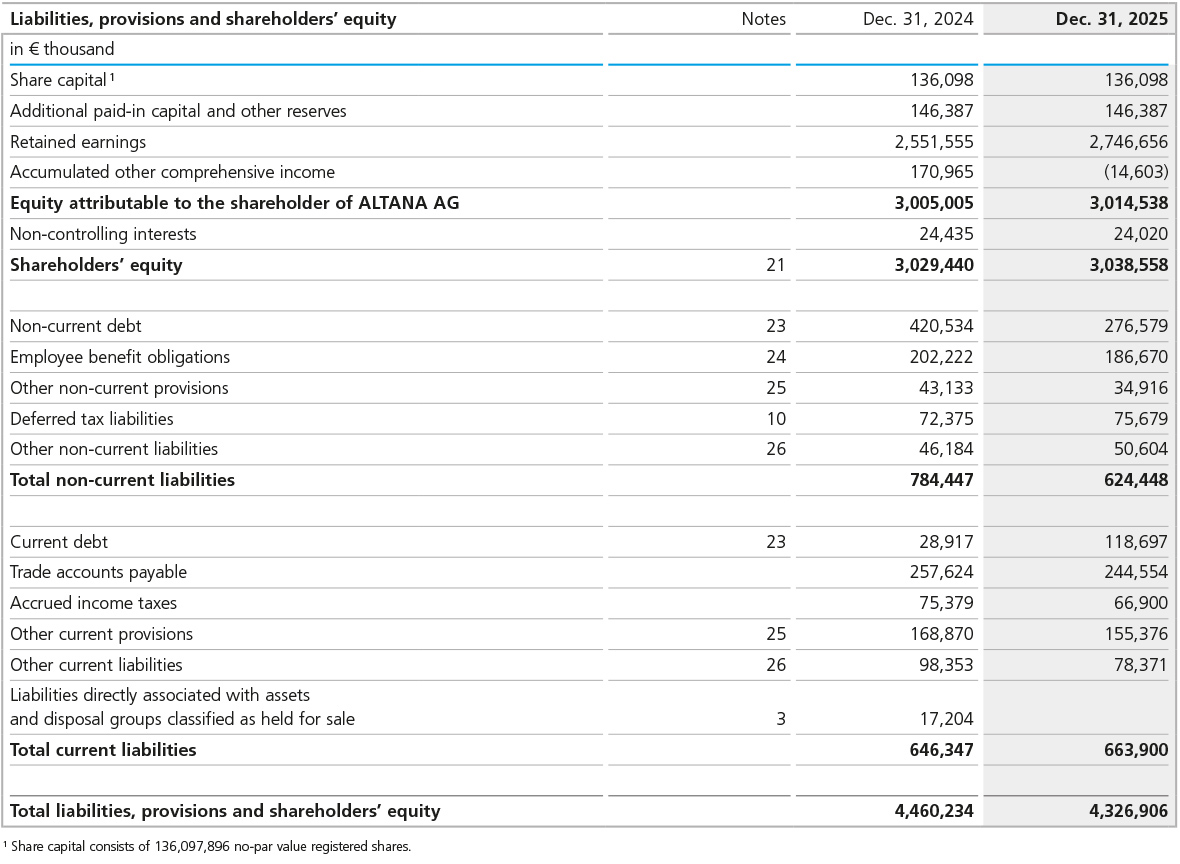Open note 10 for Deferred tax liabilities

point(776,419)
